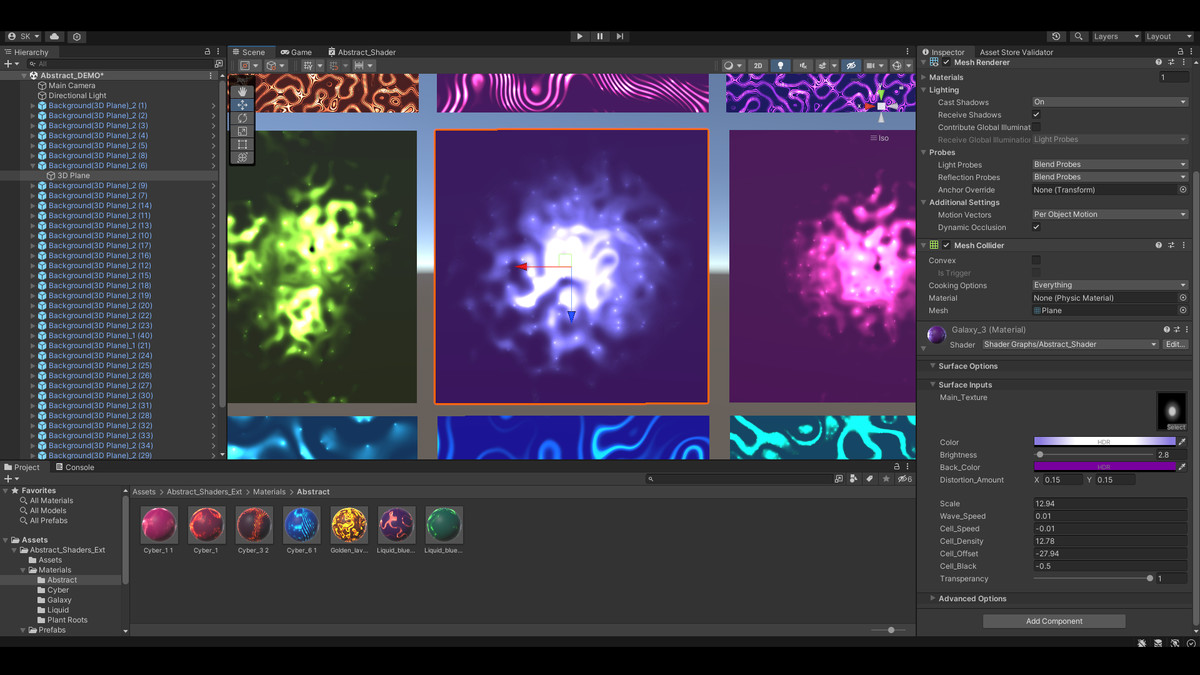Image resolution: width=1200 pixels, height=675 pixels.
Task: Click the Add Component button
Action: (x=1054, y=621)
